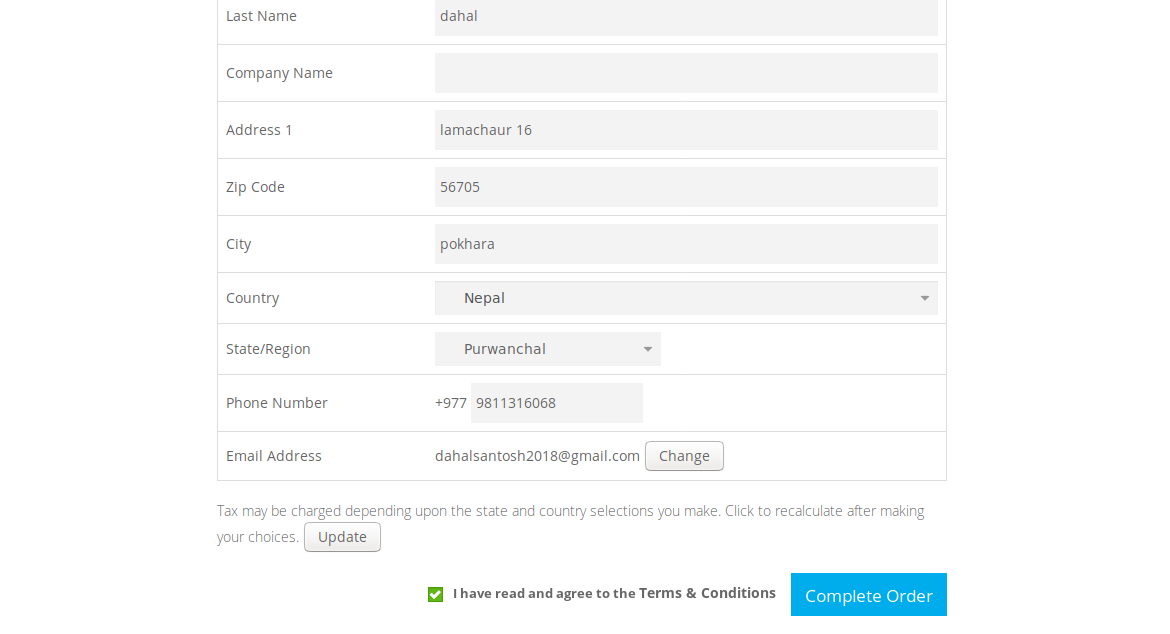Click the empty Company Name field
This screenshot has height=634, width=1170.
click(x=686, y=73)
